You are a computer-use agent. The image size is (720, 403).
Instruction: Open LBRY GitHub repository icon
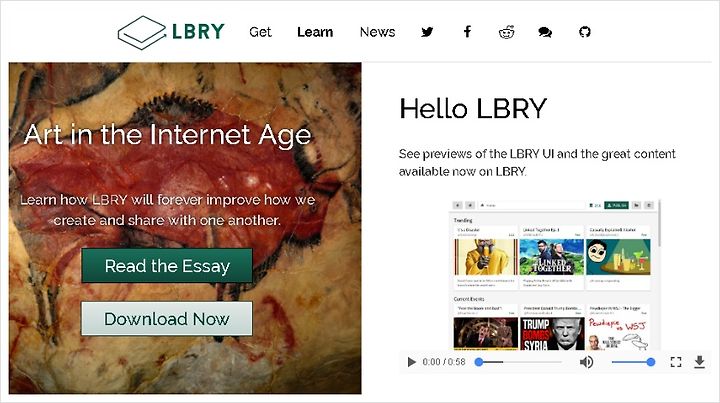point(585,32)
